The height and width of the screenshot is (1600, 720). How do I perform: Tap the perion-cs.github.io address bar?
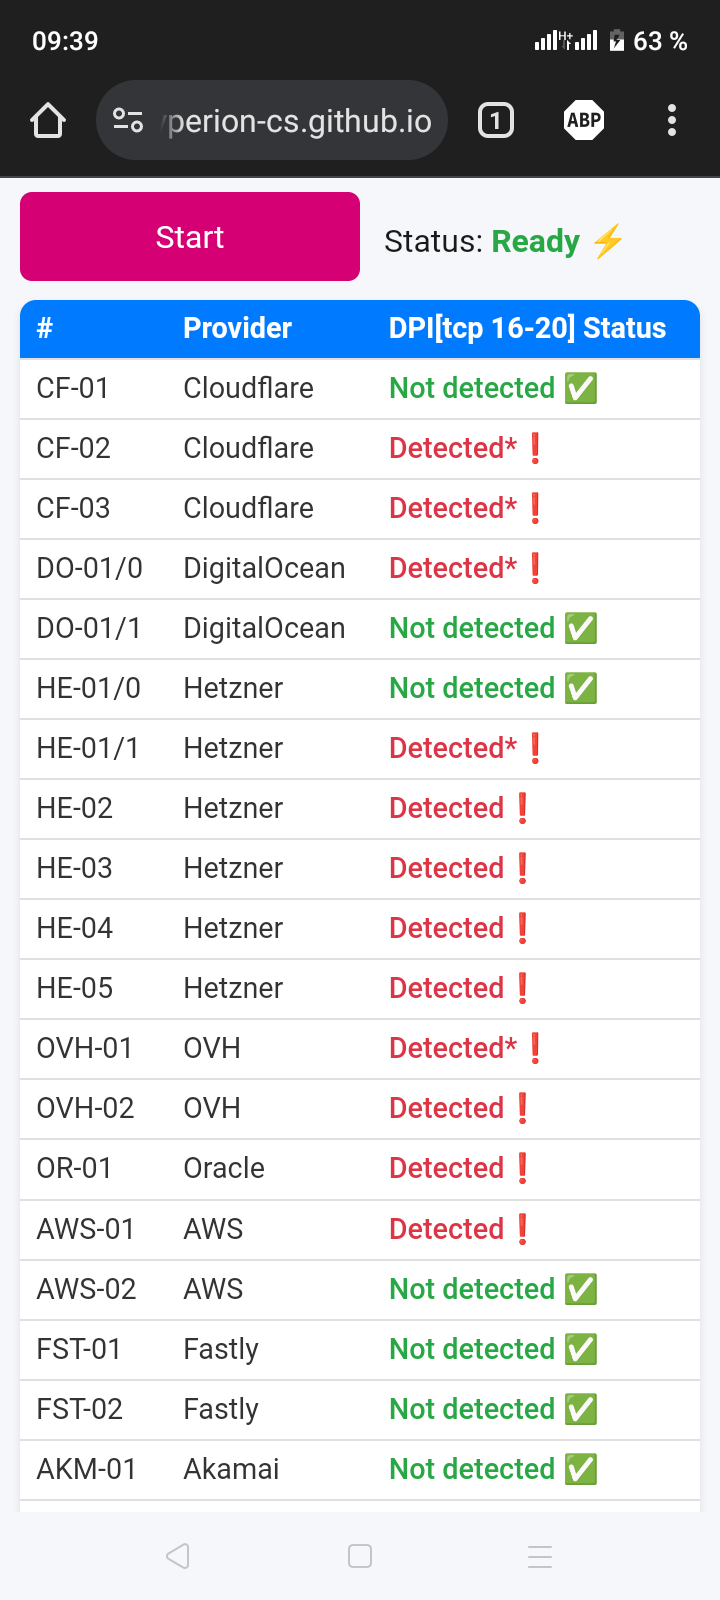[x=298, y=121]
